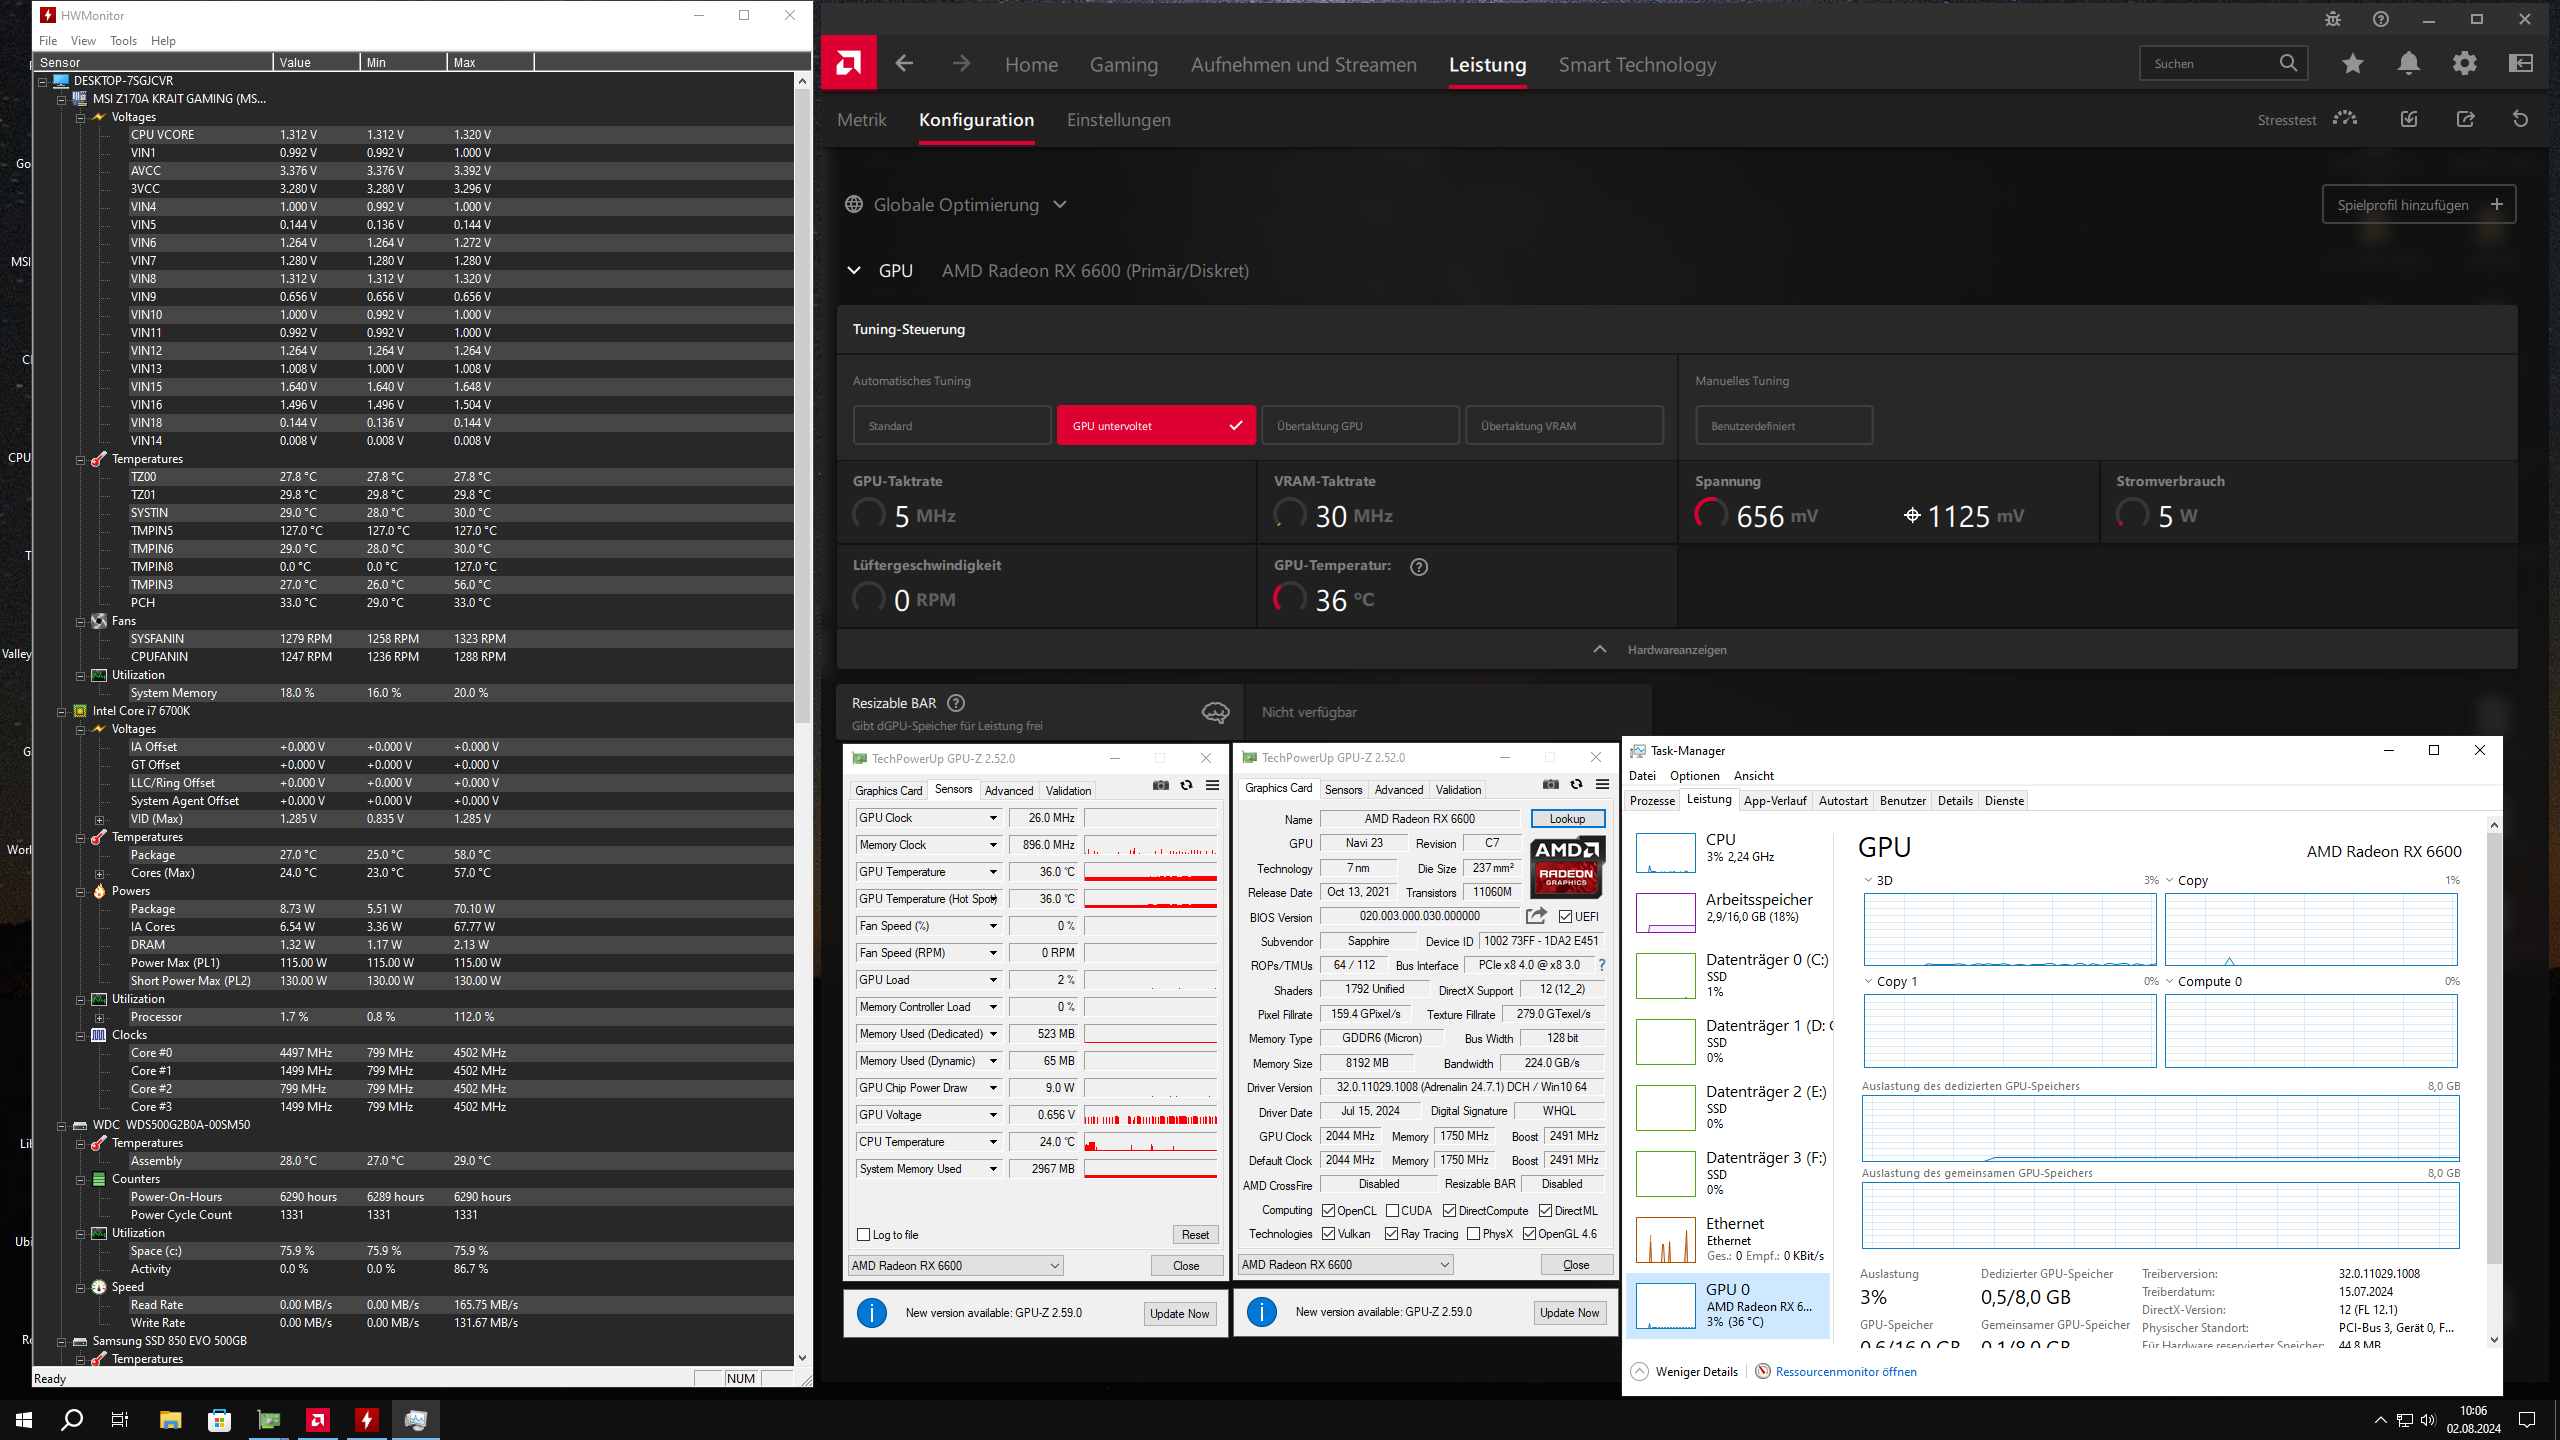Open the GPU-Z hamburger menu in the Graphics Card window
This screenshot has height=1440, width=2560.
pos(1602,785)
